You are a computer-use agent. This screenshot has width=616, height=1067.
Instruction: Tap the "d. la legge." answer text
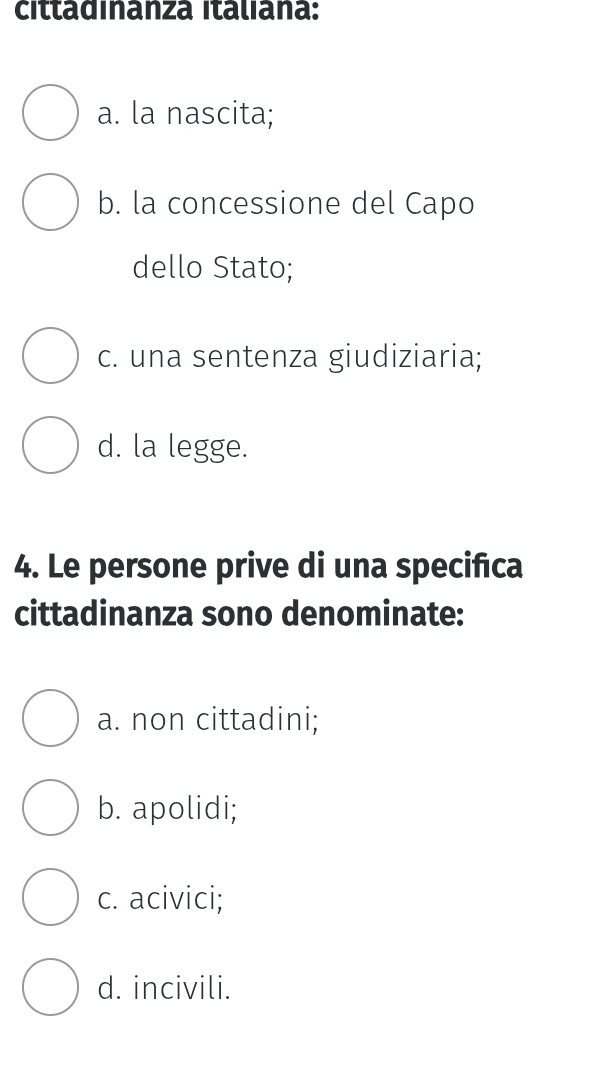pos(173,446)
